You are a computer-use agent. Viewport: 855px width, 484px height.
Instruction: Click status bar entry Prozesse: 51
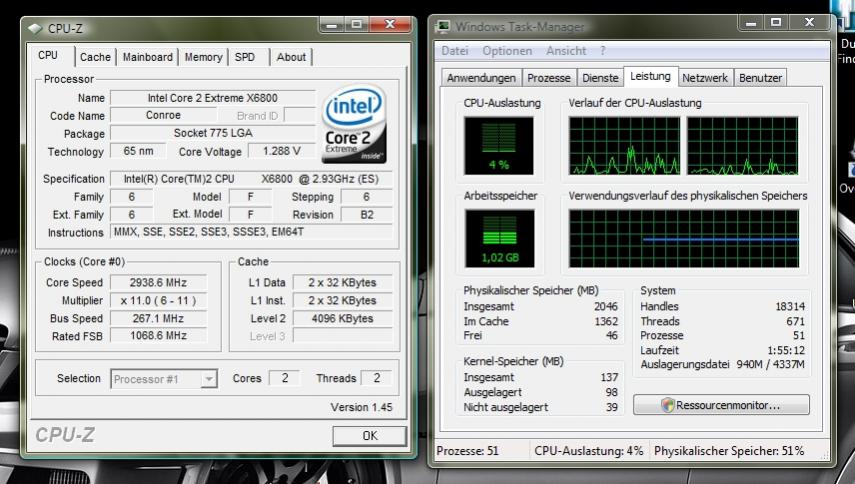[x=467, y=451]
